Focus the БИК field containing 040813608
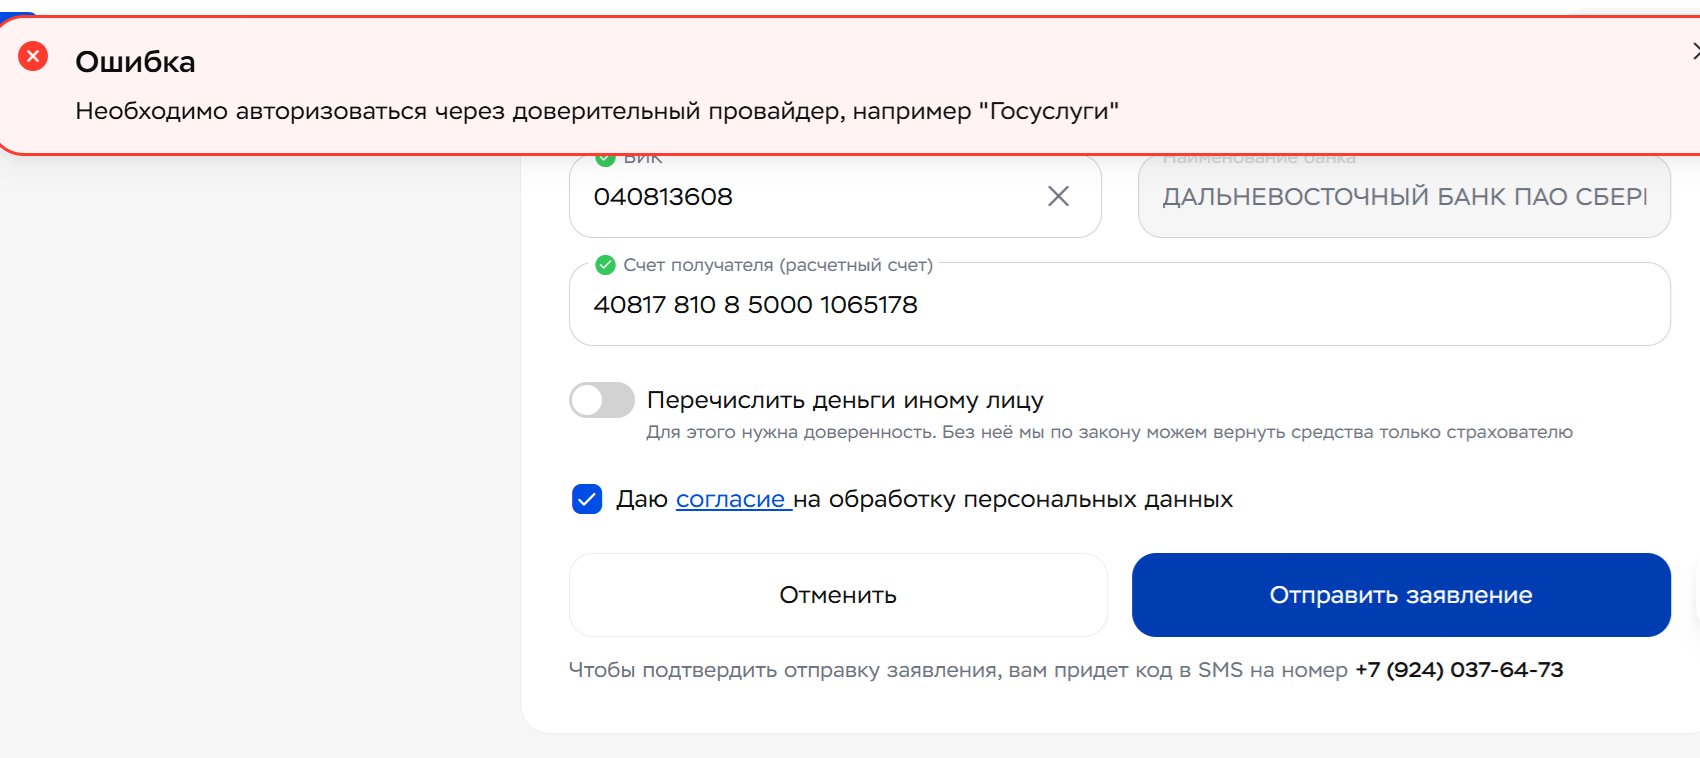This screenshot has height=758, width=1700. (x=800, y=197)
